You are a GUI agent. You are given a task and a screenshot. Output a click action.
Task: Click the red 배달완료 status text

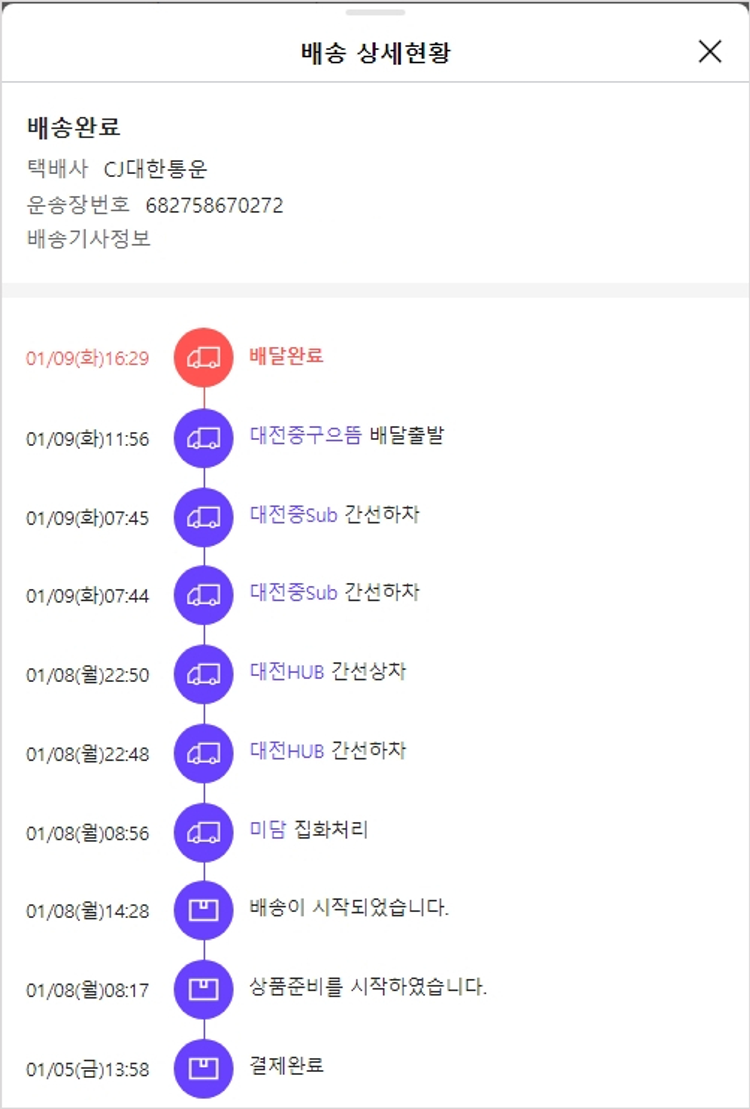pos(286,356)
